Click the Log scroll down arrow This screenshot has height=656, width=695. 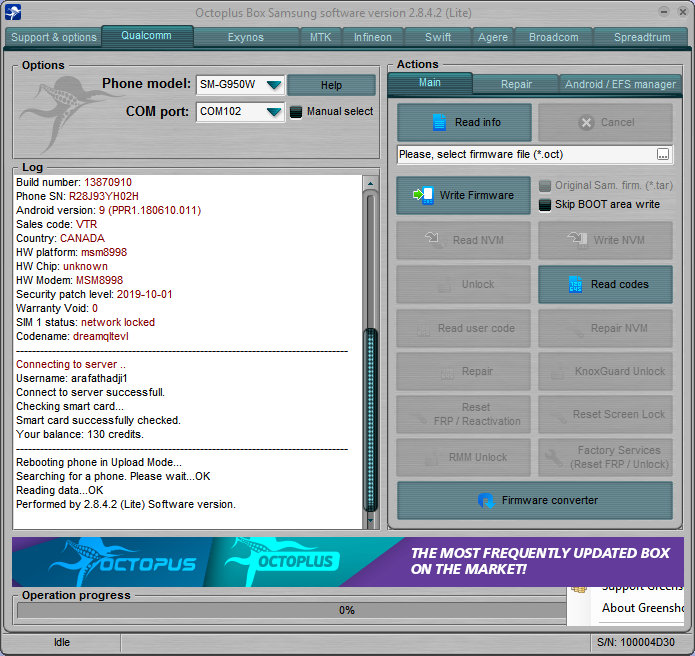pos(370,520)
